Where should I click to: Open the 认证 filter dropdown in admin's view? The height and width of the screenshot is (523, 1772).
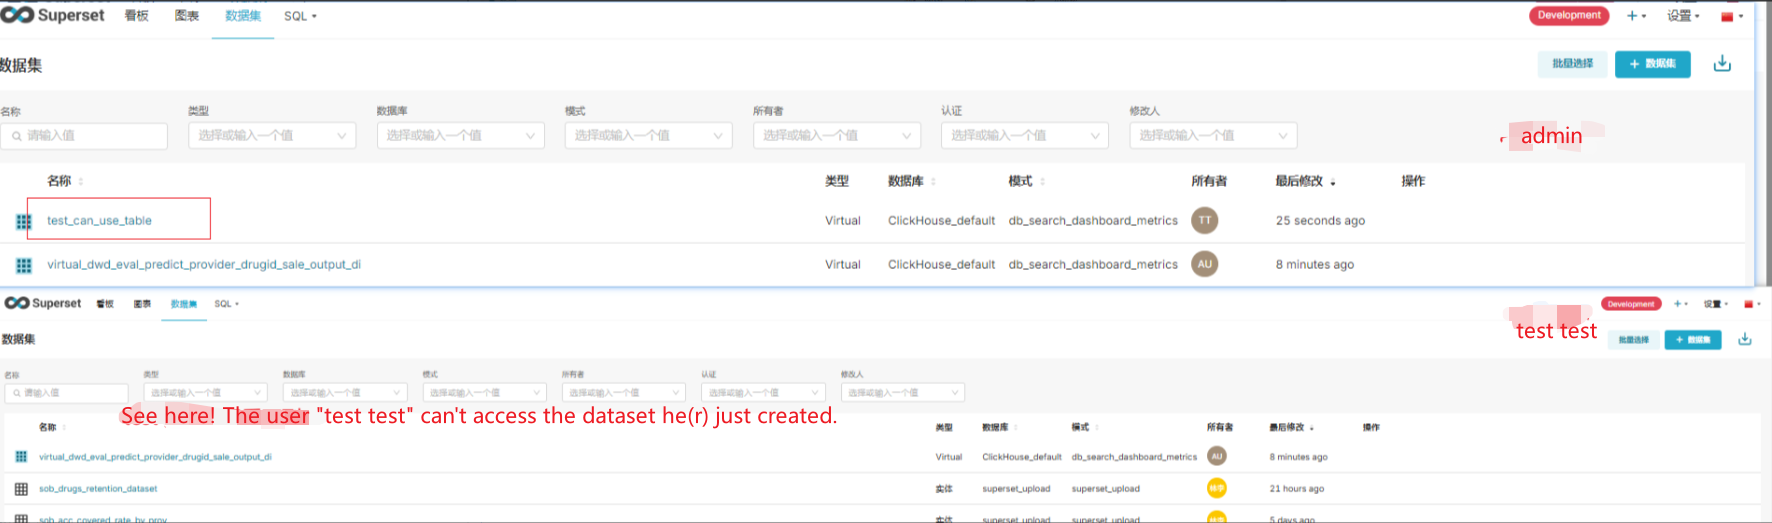[x=1025, y=135]
